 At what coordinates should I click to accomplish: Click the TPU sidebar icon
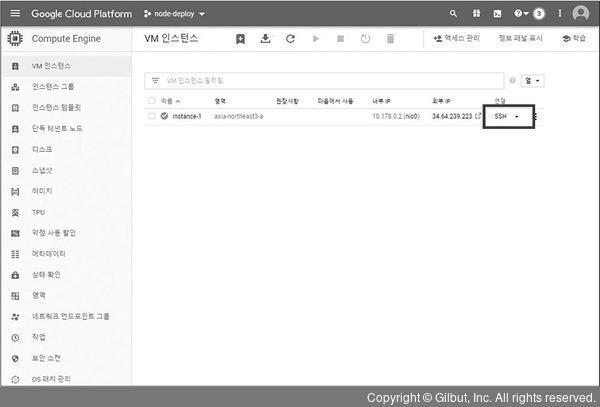point(15,212)
